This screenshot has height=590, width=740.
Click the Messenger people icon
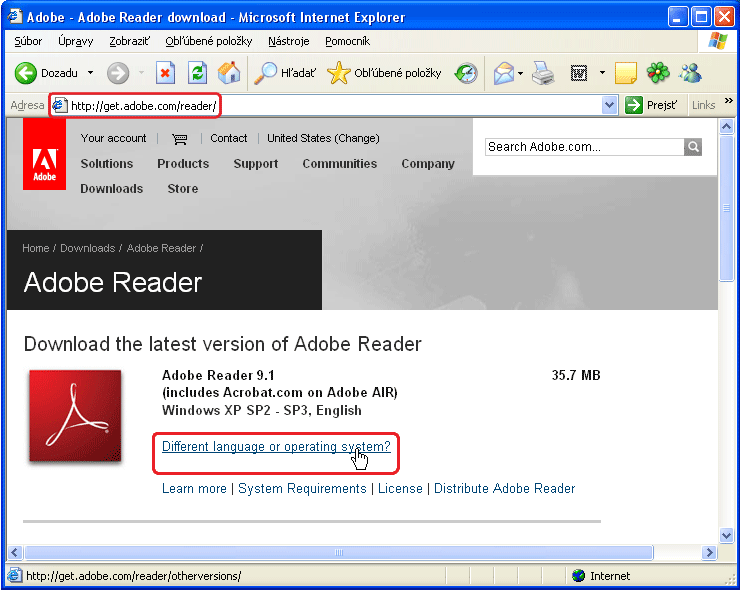[690, 73]
